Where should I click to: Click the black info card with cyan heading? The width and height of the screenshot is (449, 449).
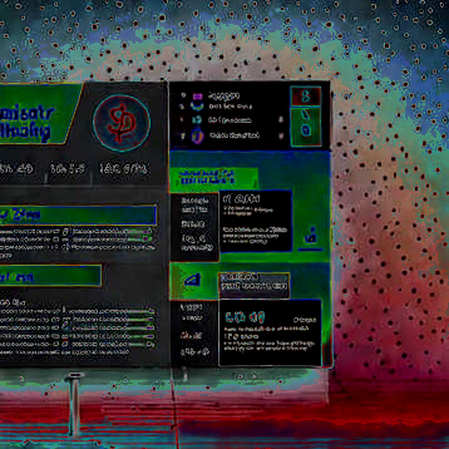(270, 332)
